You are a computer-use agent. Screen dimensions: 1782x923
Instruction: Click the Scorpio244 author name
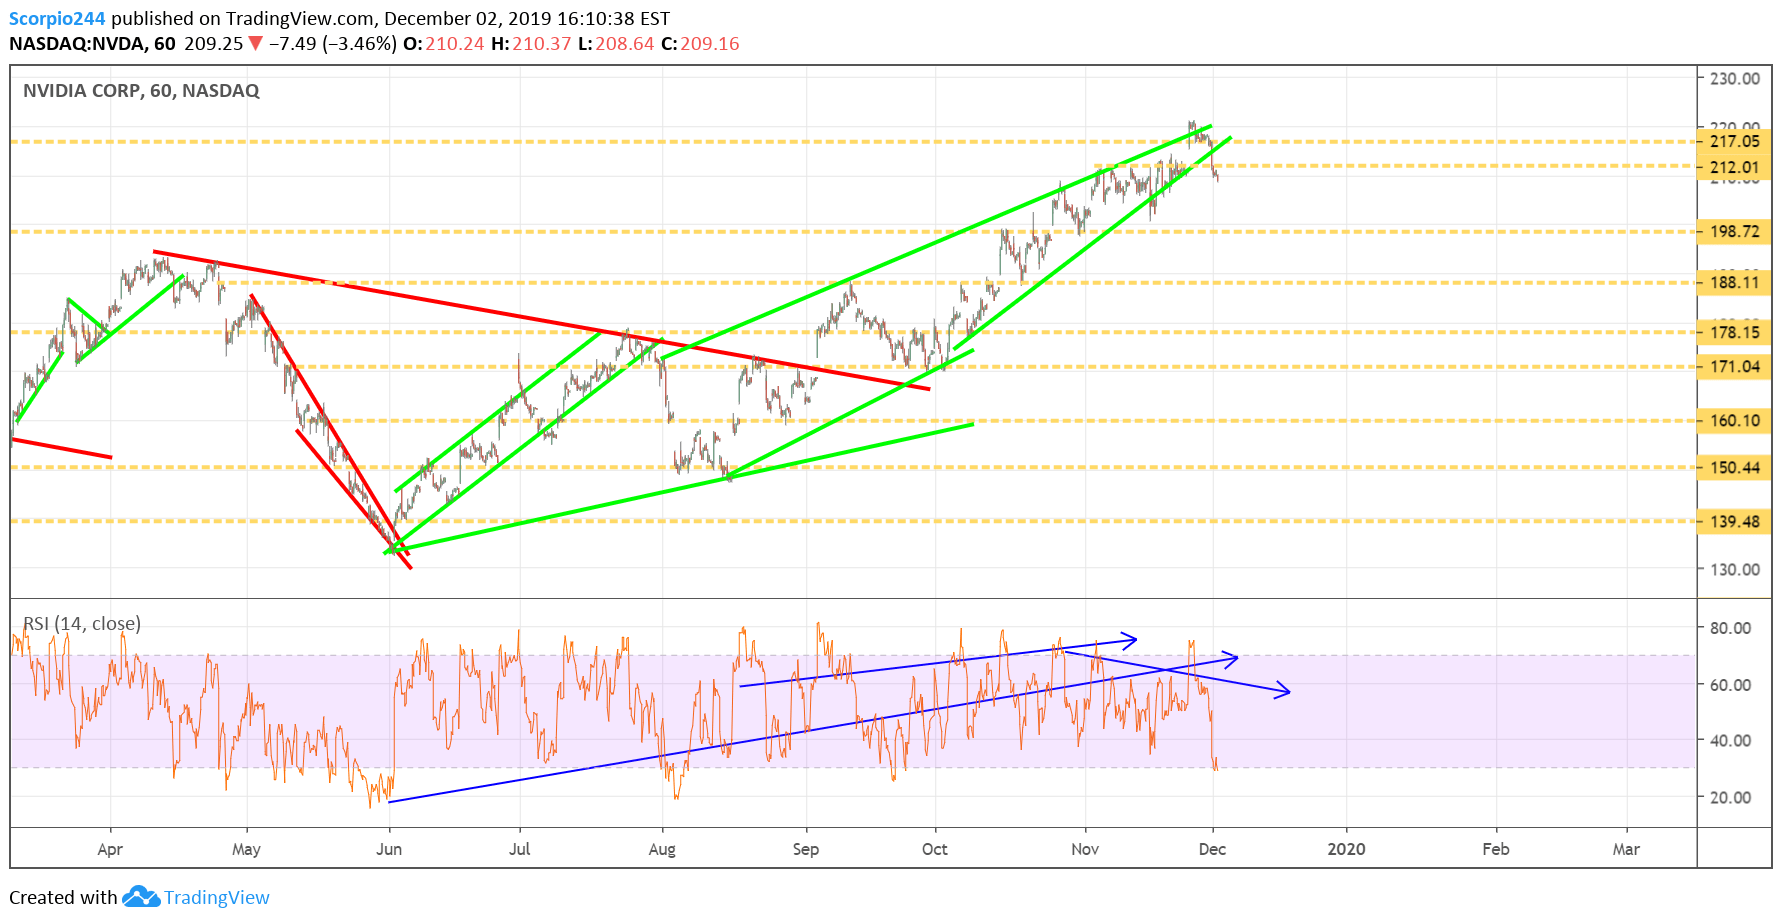57,19
